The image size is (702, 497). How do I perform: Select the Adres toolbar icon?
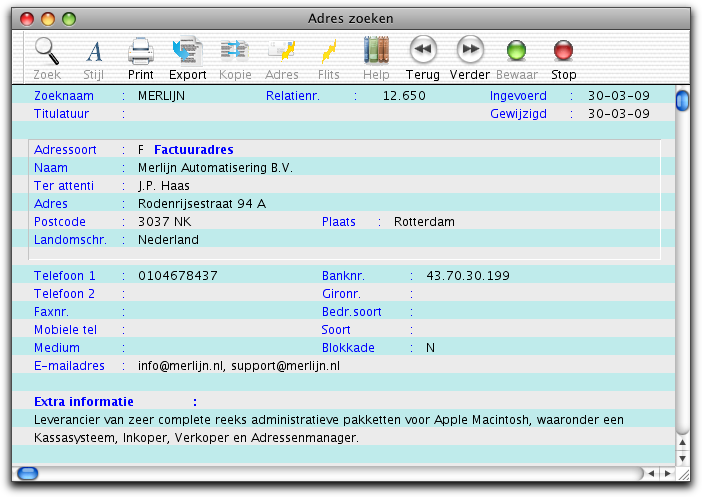coord(282,51)
